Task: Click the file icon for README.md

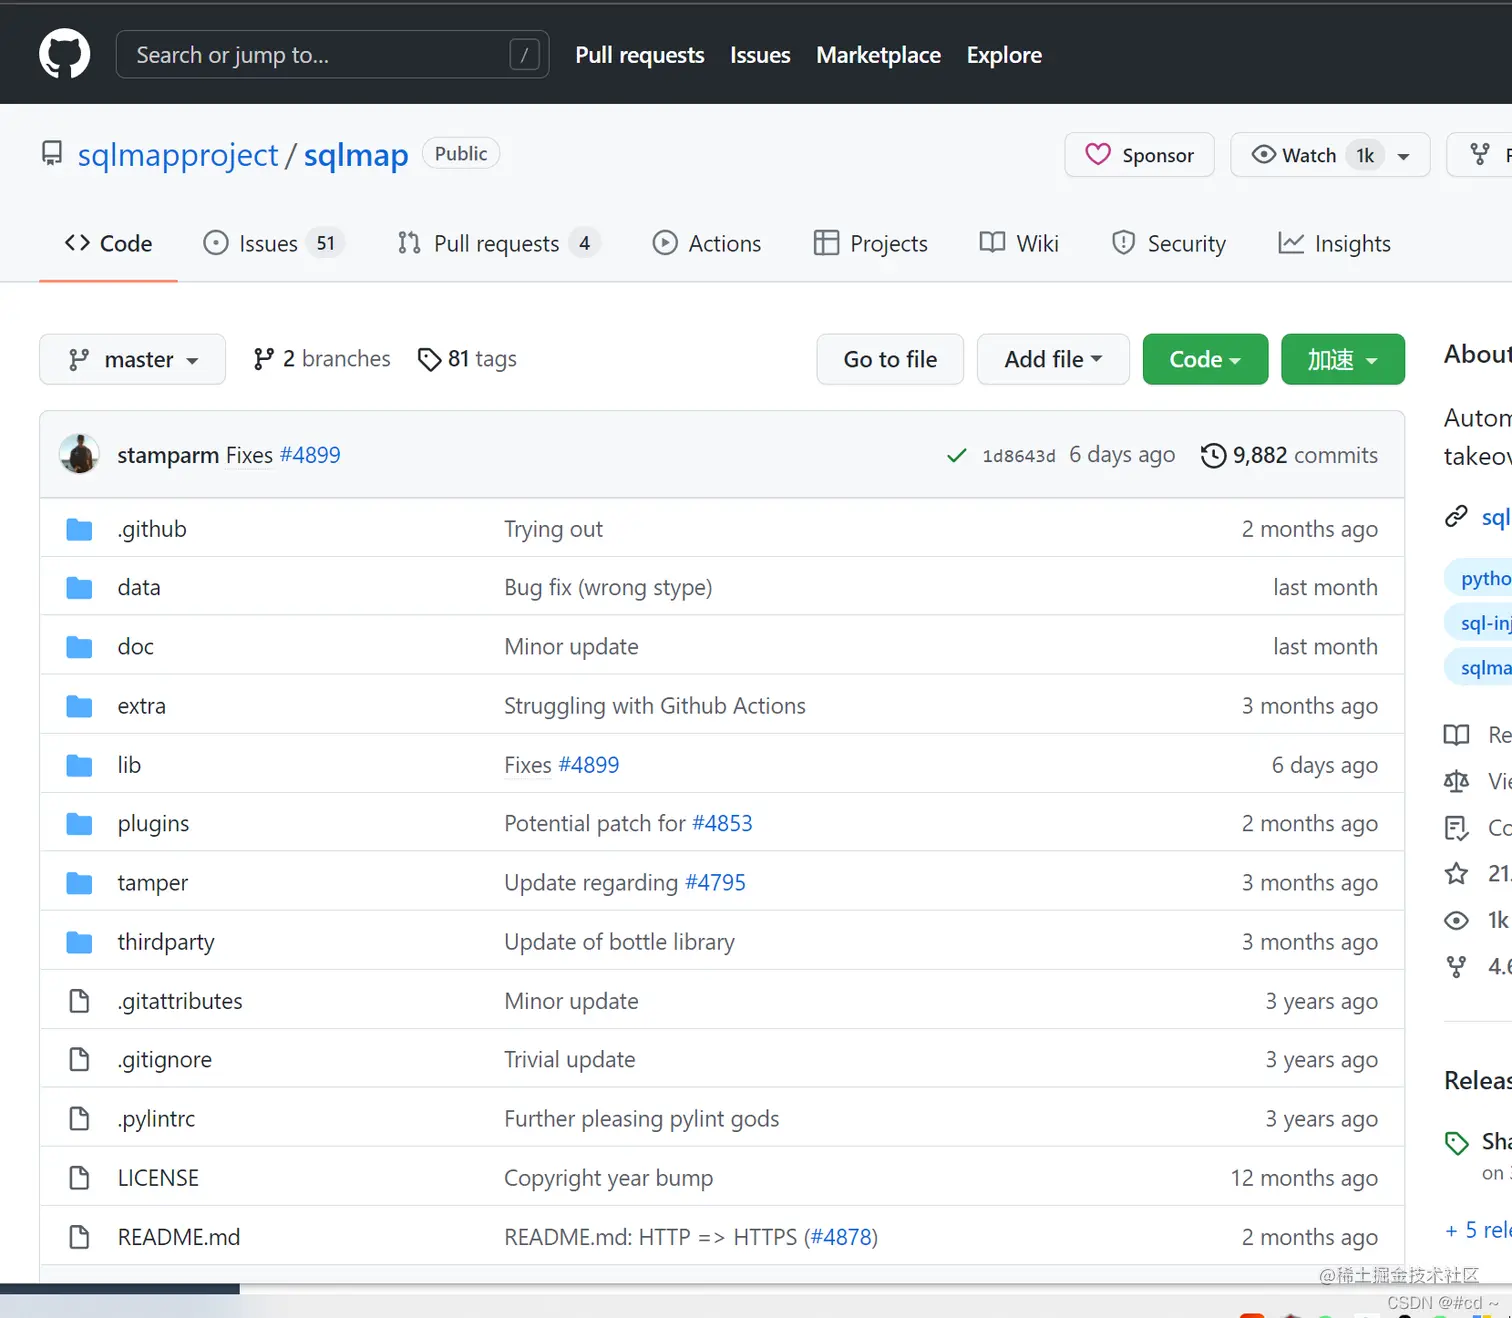Action: 79,1237
